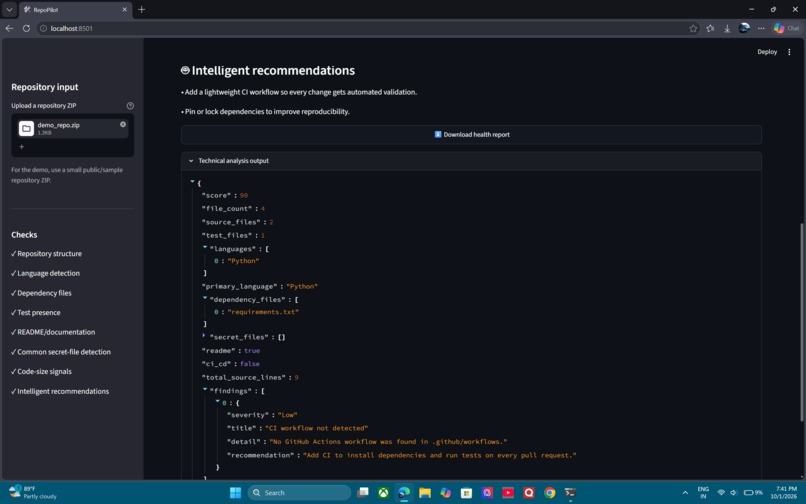Open the browser Favorites icon

710,28
